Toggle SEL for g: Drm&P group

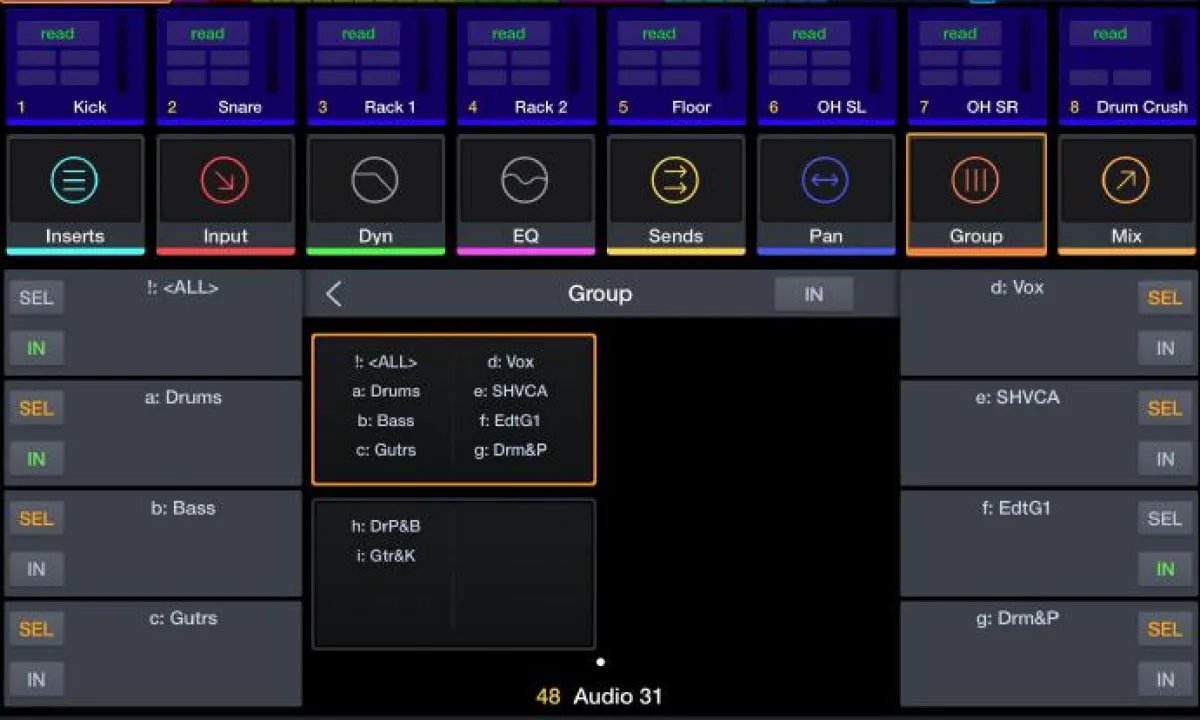tap(1165, 629)
